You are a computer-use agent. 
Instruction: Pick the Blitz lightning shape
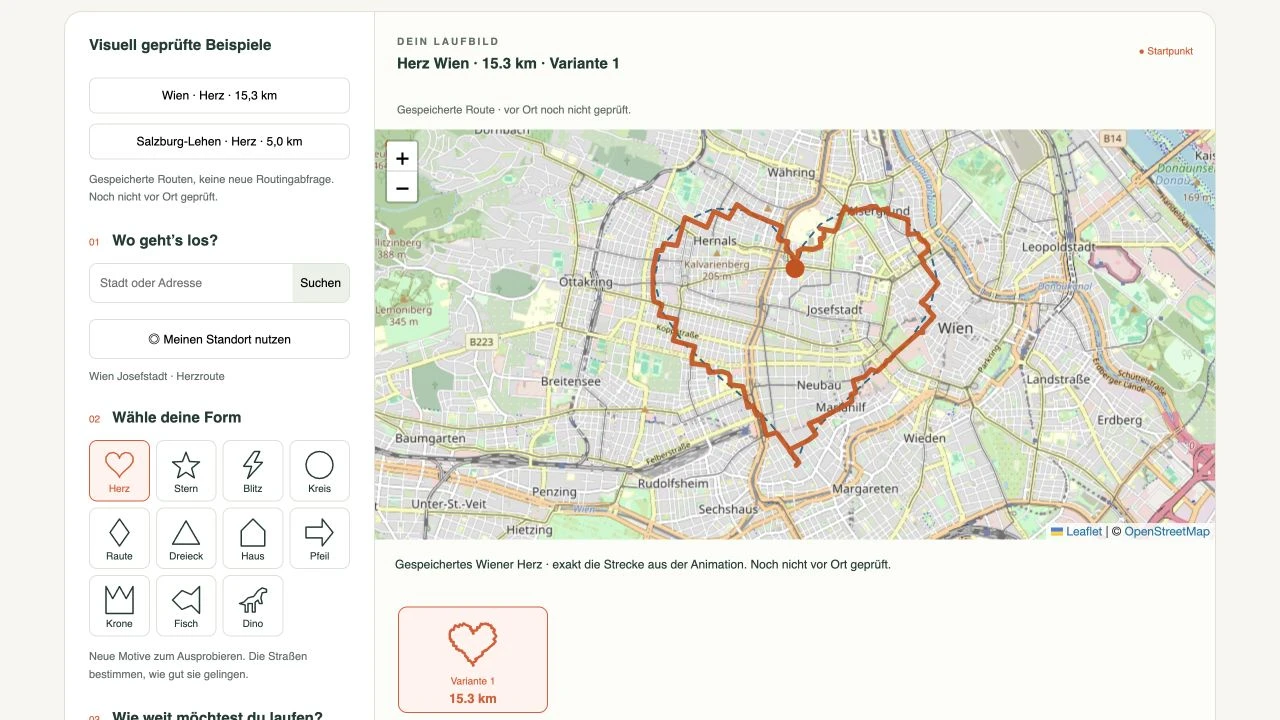[x=253, y=470]
